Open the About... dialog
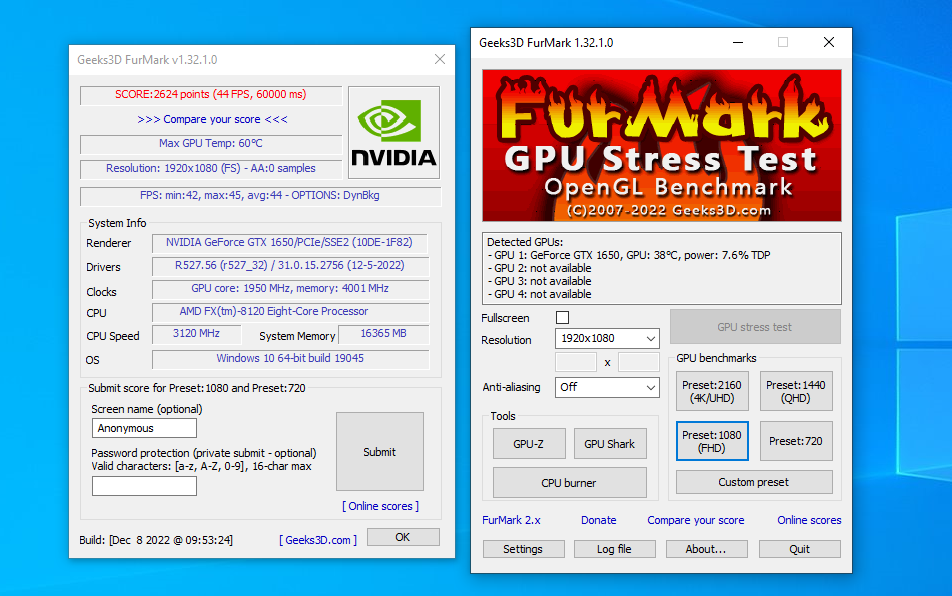This screenshot has height=596, width=952. pyautogui.click(x=706, y=549)
